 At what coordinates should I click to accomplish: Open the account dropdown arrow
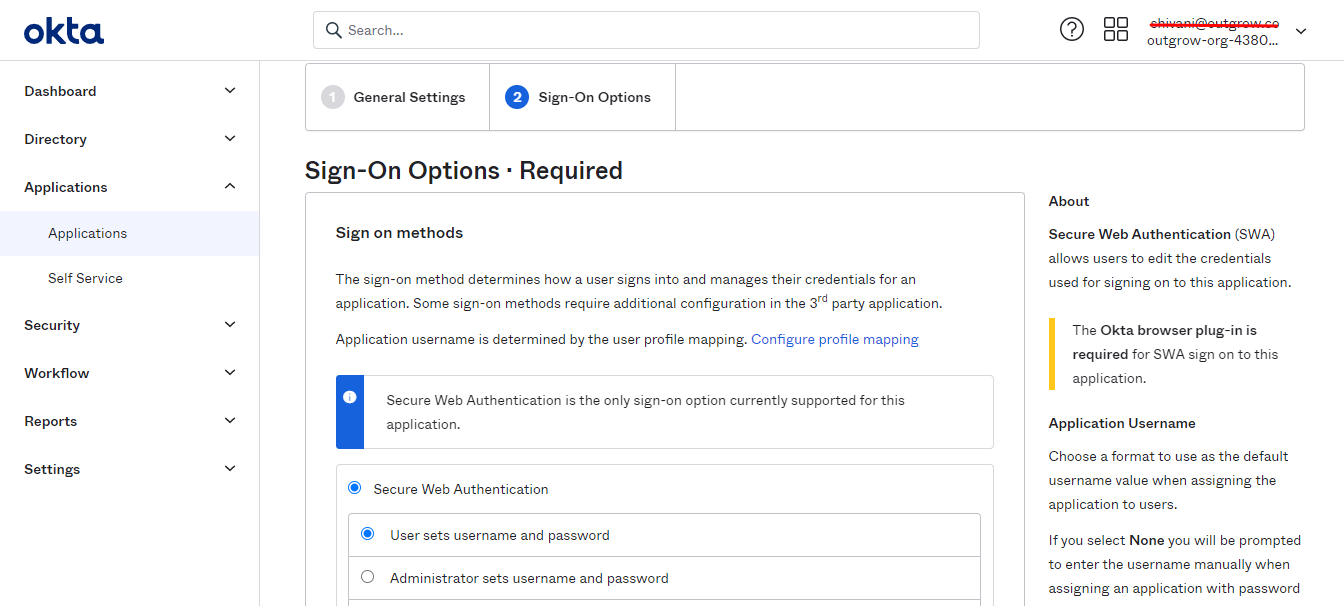1301,31
